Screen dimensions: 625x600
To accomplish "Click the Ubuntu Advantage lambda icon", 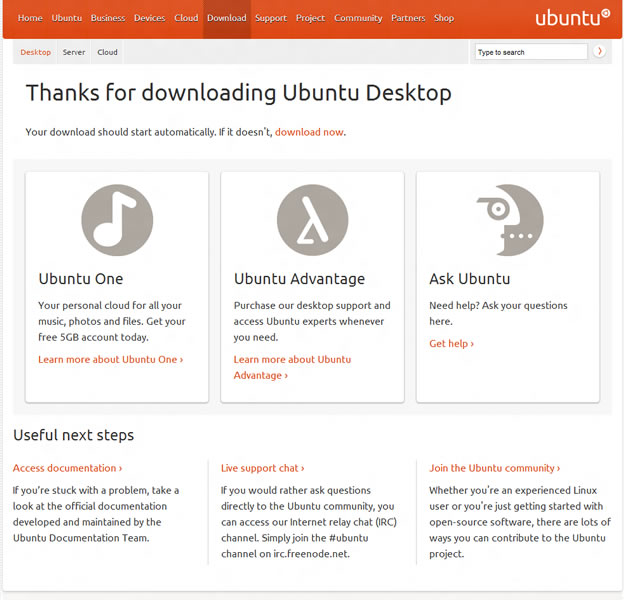I will coord(312,220).
